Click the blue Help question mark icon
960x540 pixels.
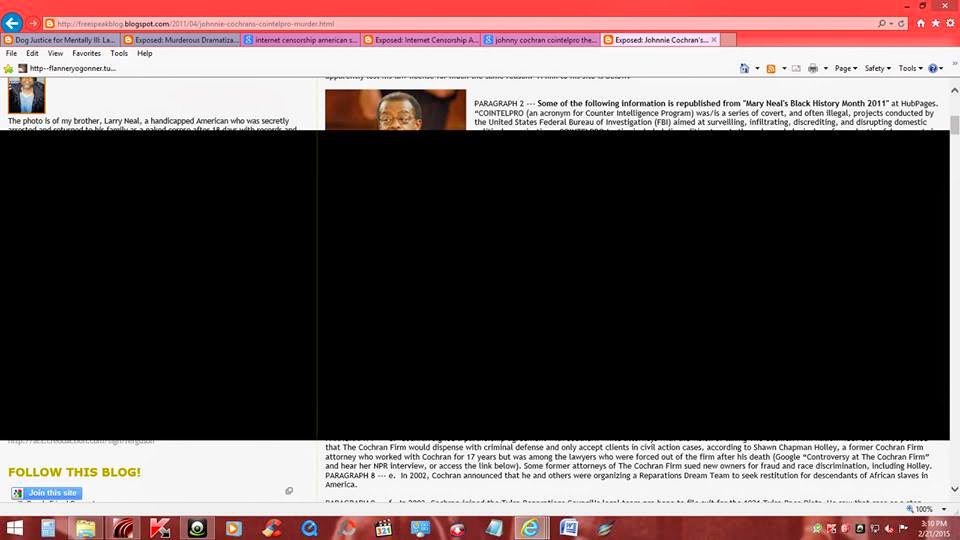click(932, 68)
